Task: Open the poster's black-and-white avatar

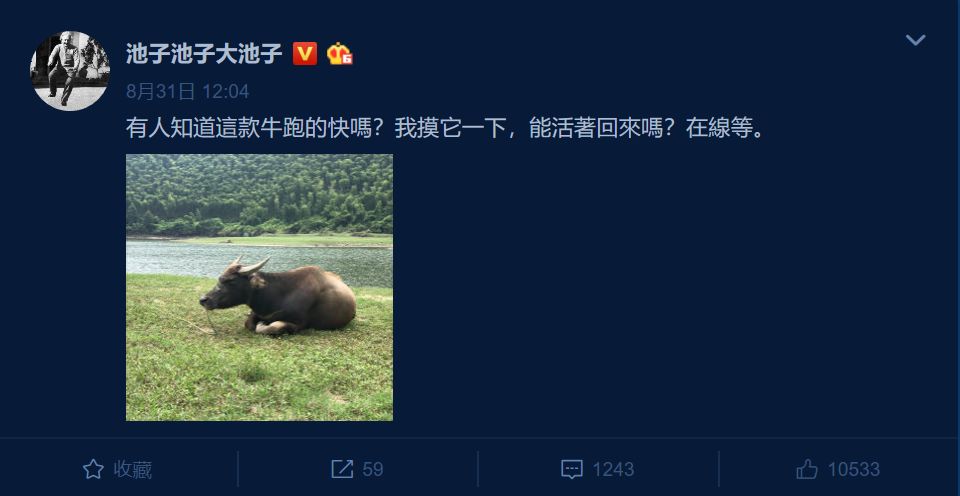Action: (70, 71)
